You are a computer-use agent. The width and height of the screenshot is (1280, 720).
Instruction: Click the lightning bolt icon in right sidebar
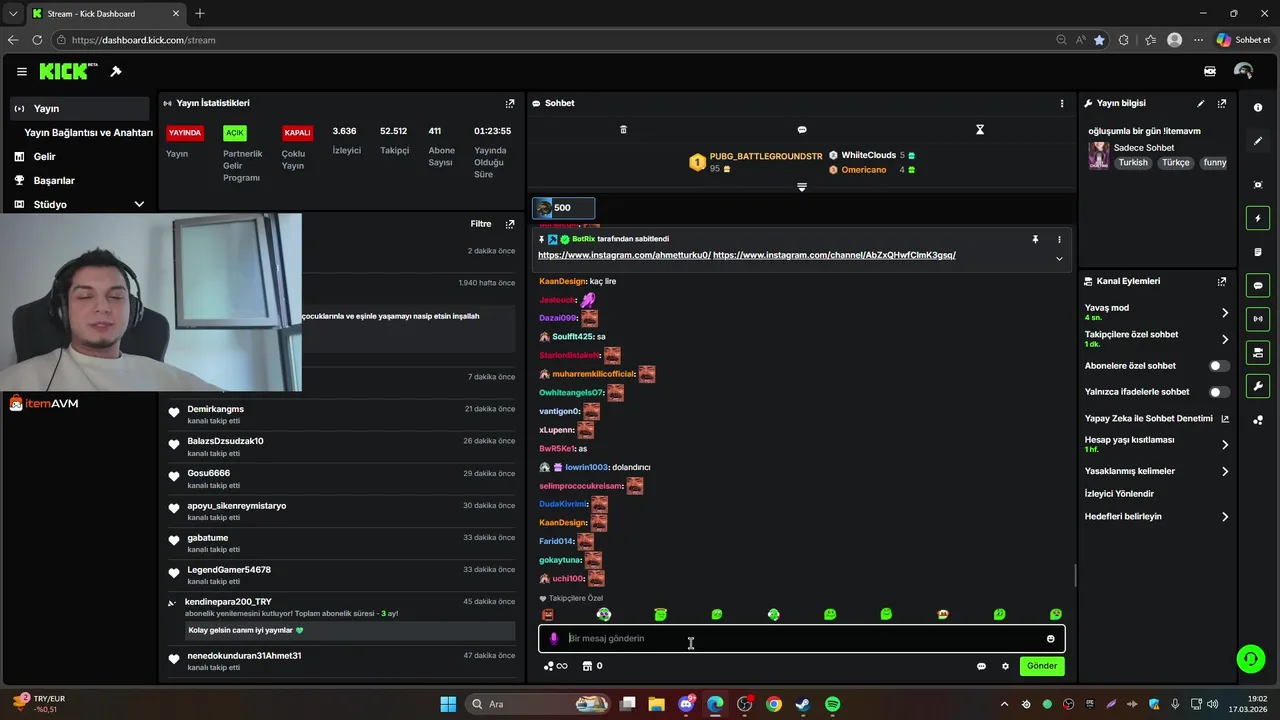(1258, 218)
